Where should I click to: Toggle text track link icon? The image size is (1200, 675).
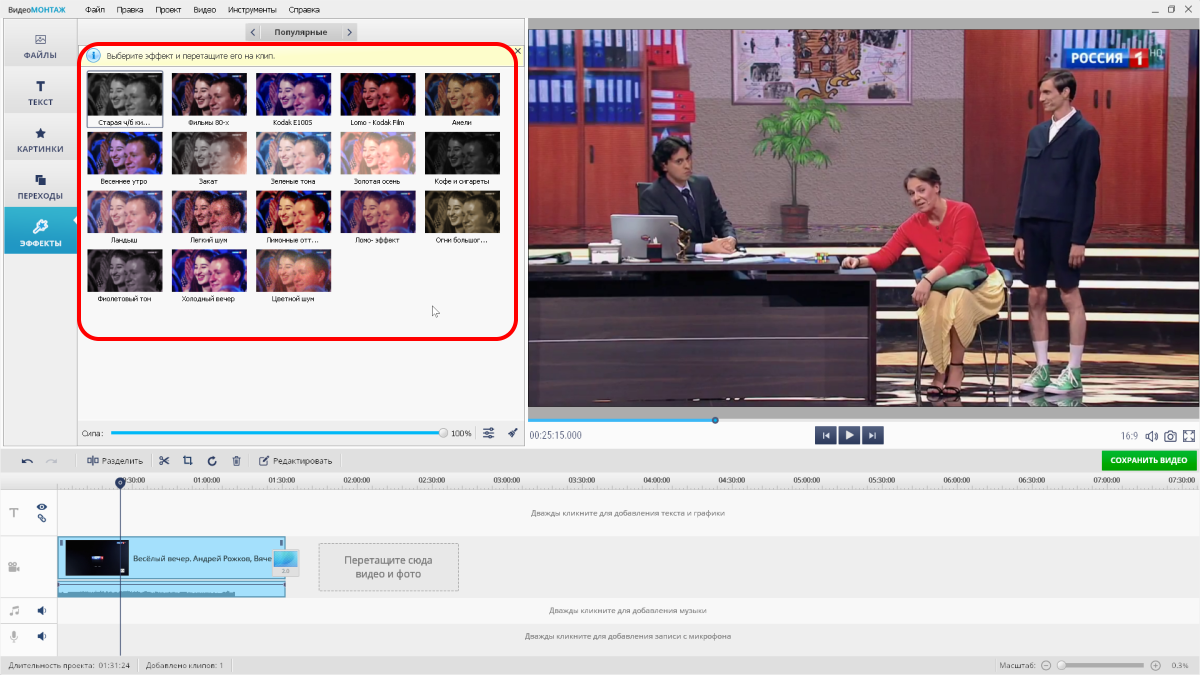[42, 518]
